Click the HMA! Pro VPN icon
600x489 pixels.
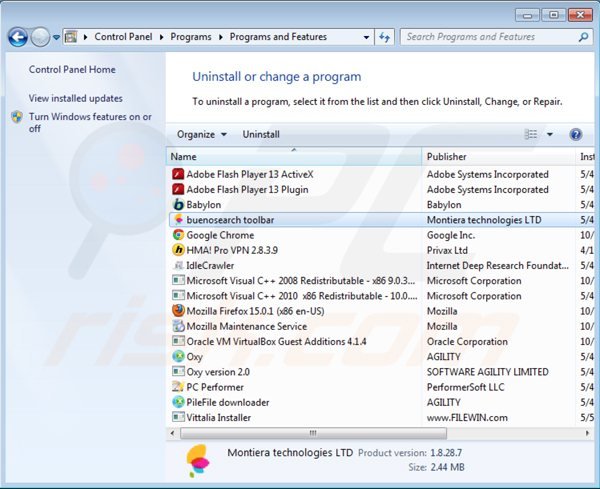(x=178, y=250)
